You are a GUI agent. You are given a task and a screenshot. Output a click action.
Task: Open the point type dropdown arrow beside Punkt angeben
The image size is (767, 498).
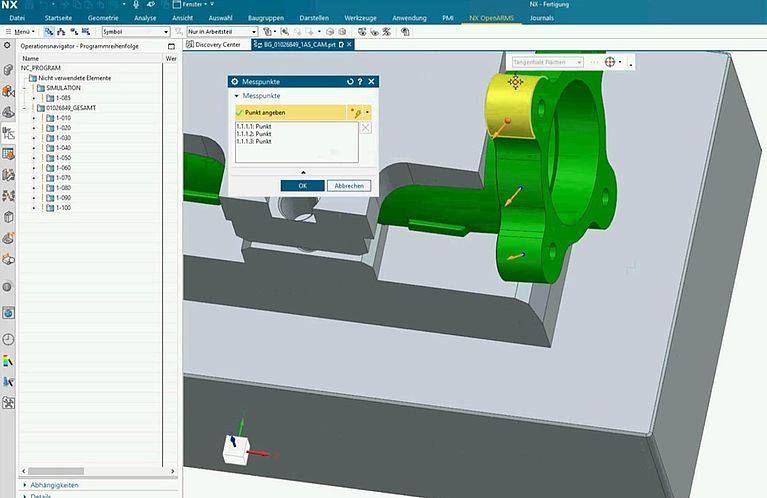367,113
